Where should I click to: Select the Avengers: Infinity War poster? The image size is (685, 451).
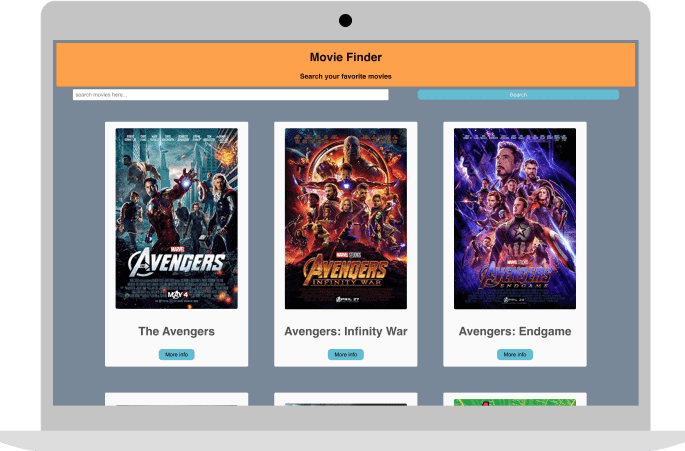point(346,219)
